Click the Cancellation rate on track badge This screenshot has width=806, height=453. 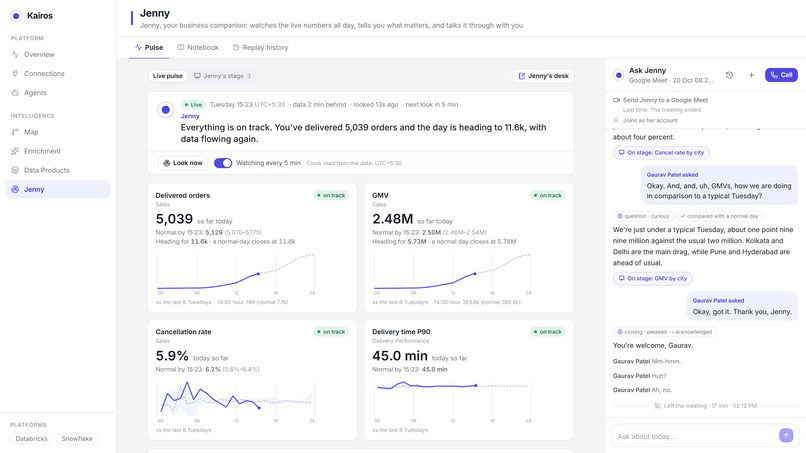[x=331, y=332]
